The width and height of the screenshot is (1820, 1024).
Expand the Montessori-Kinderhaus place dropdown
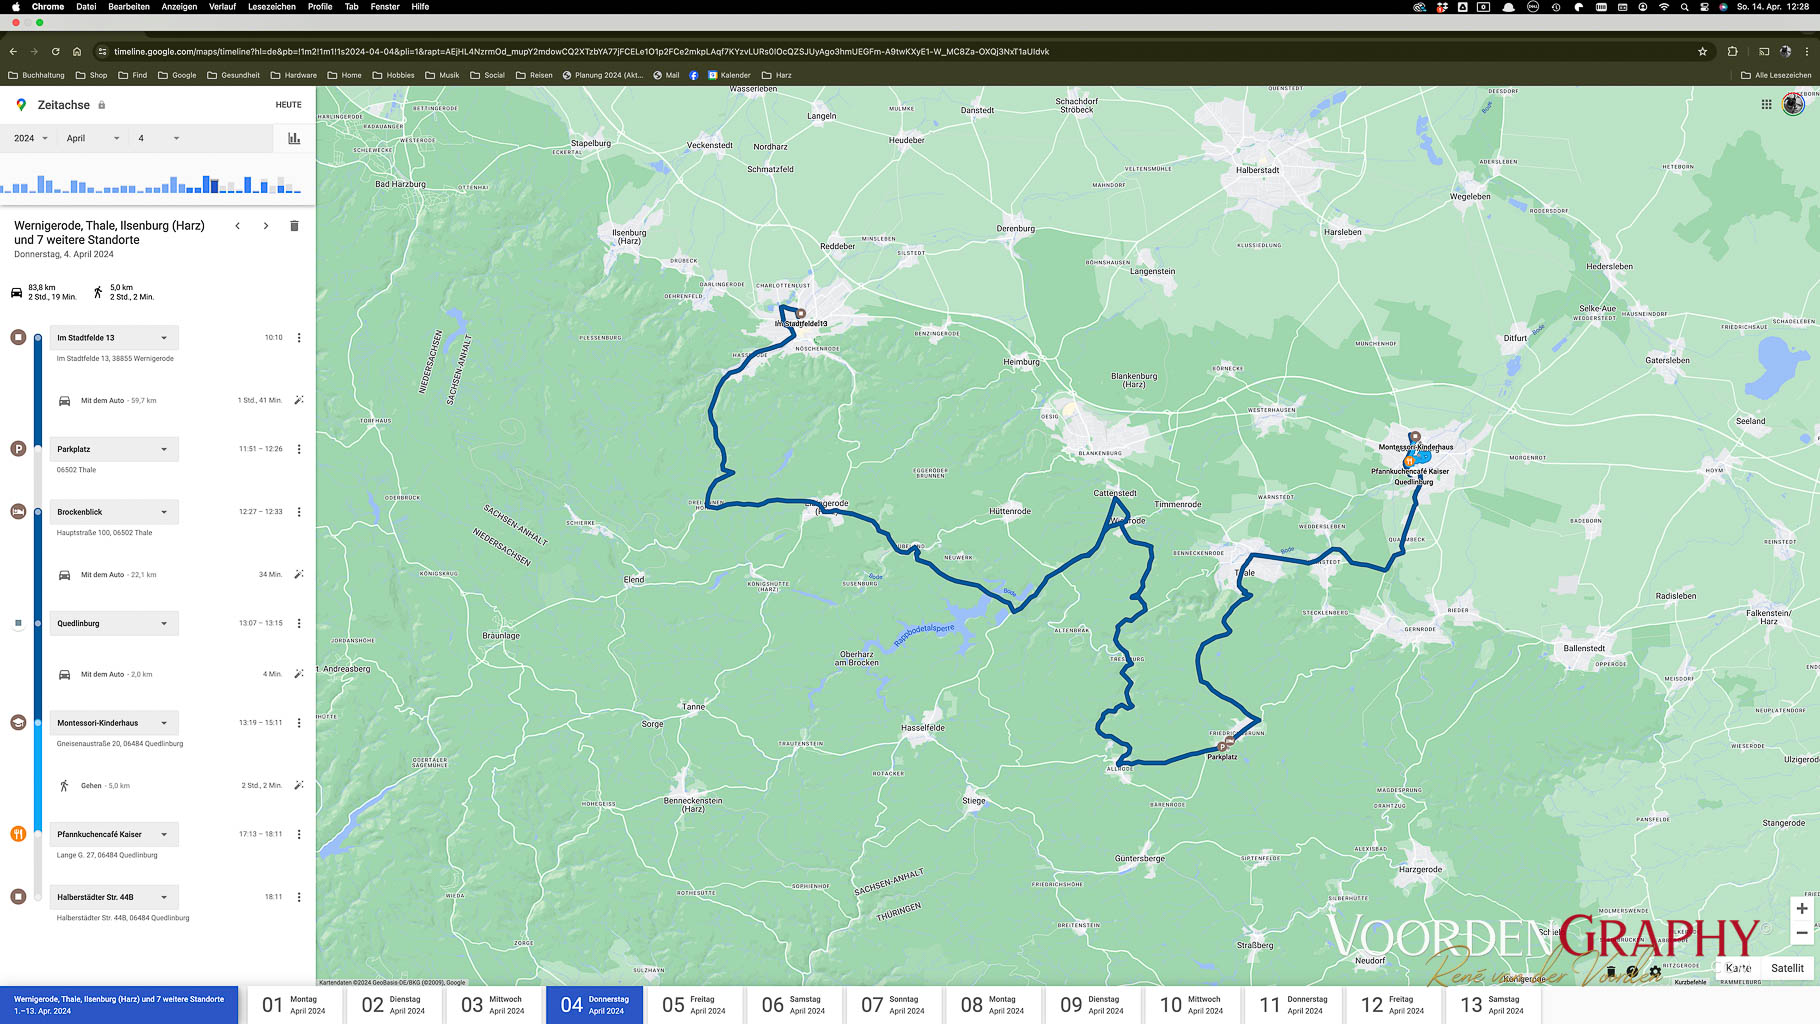point(114,723)
